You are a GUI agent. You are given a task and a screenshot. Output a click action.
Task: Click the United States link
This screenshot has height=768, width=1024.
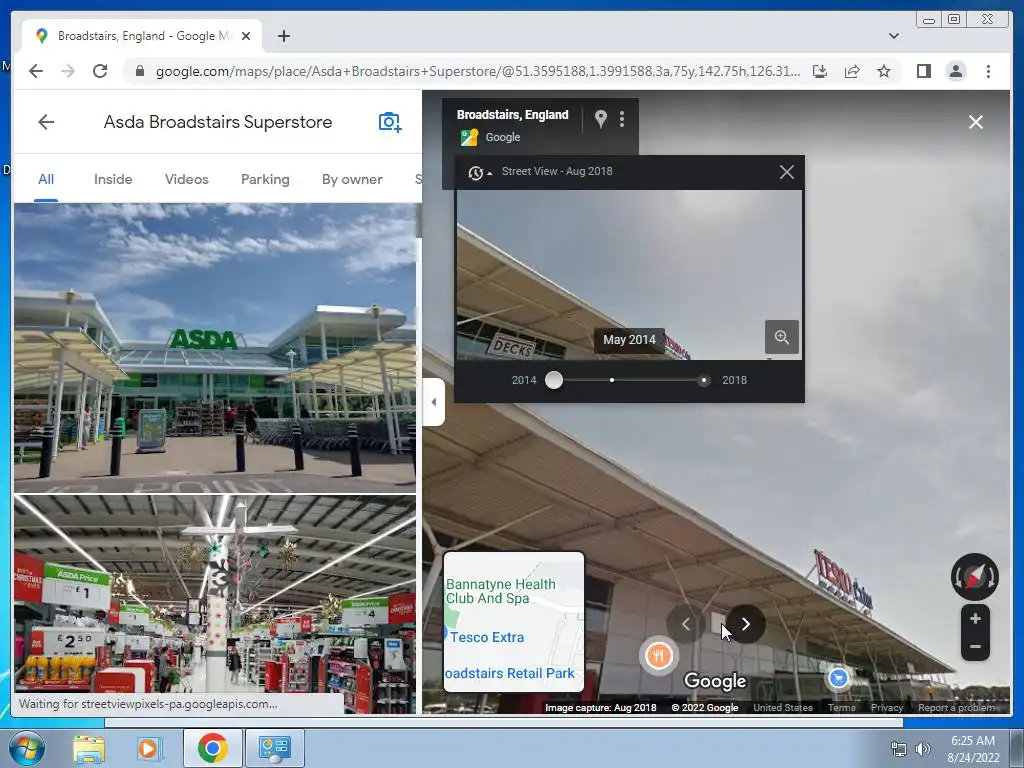click(x=782, y=707)
